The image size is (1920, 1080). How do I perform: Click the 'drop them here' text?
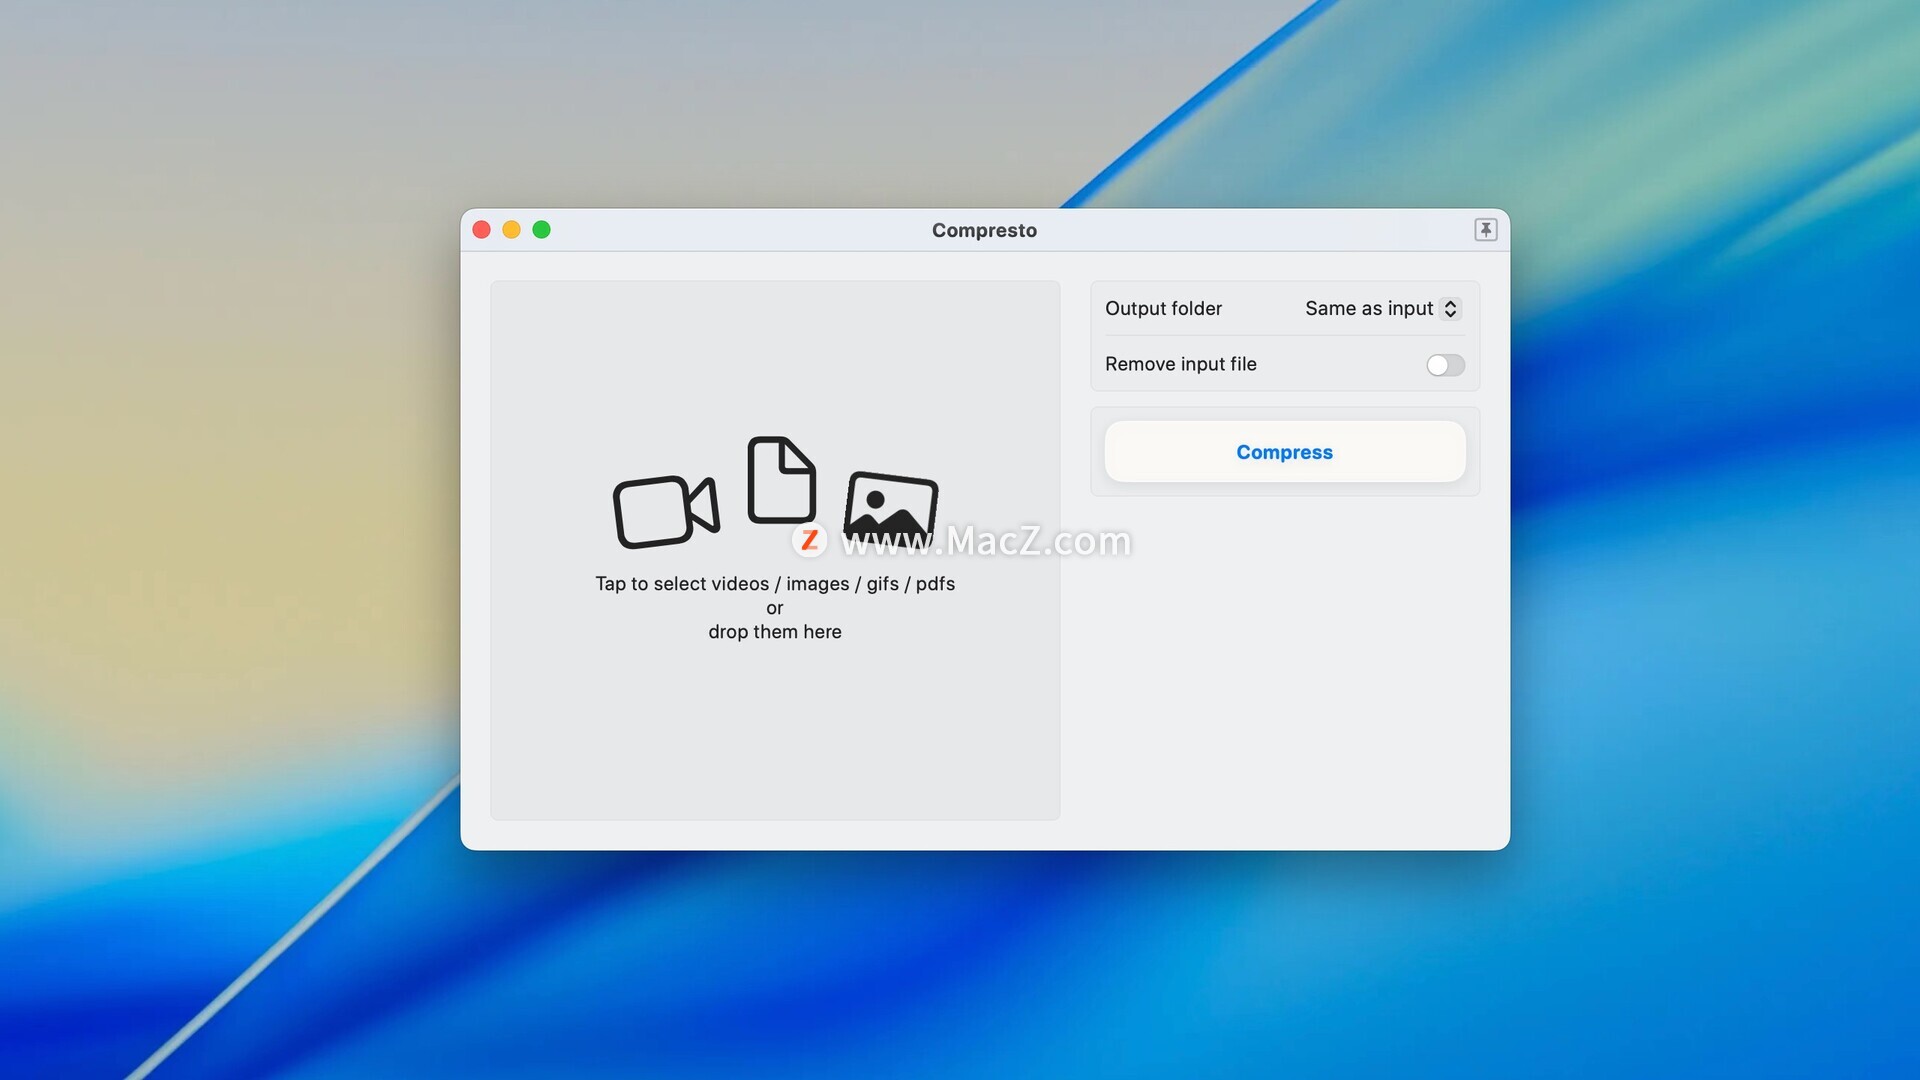[x=775, y=632]
